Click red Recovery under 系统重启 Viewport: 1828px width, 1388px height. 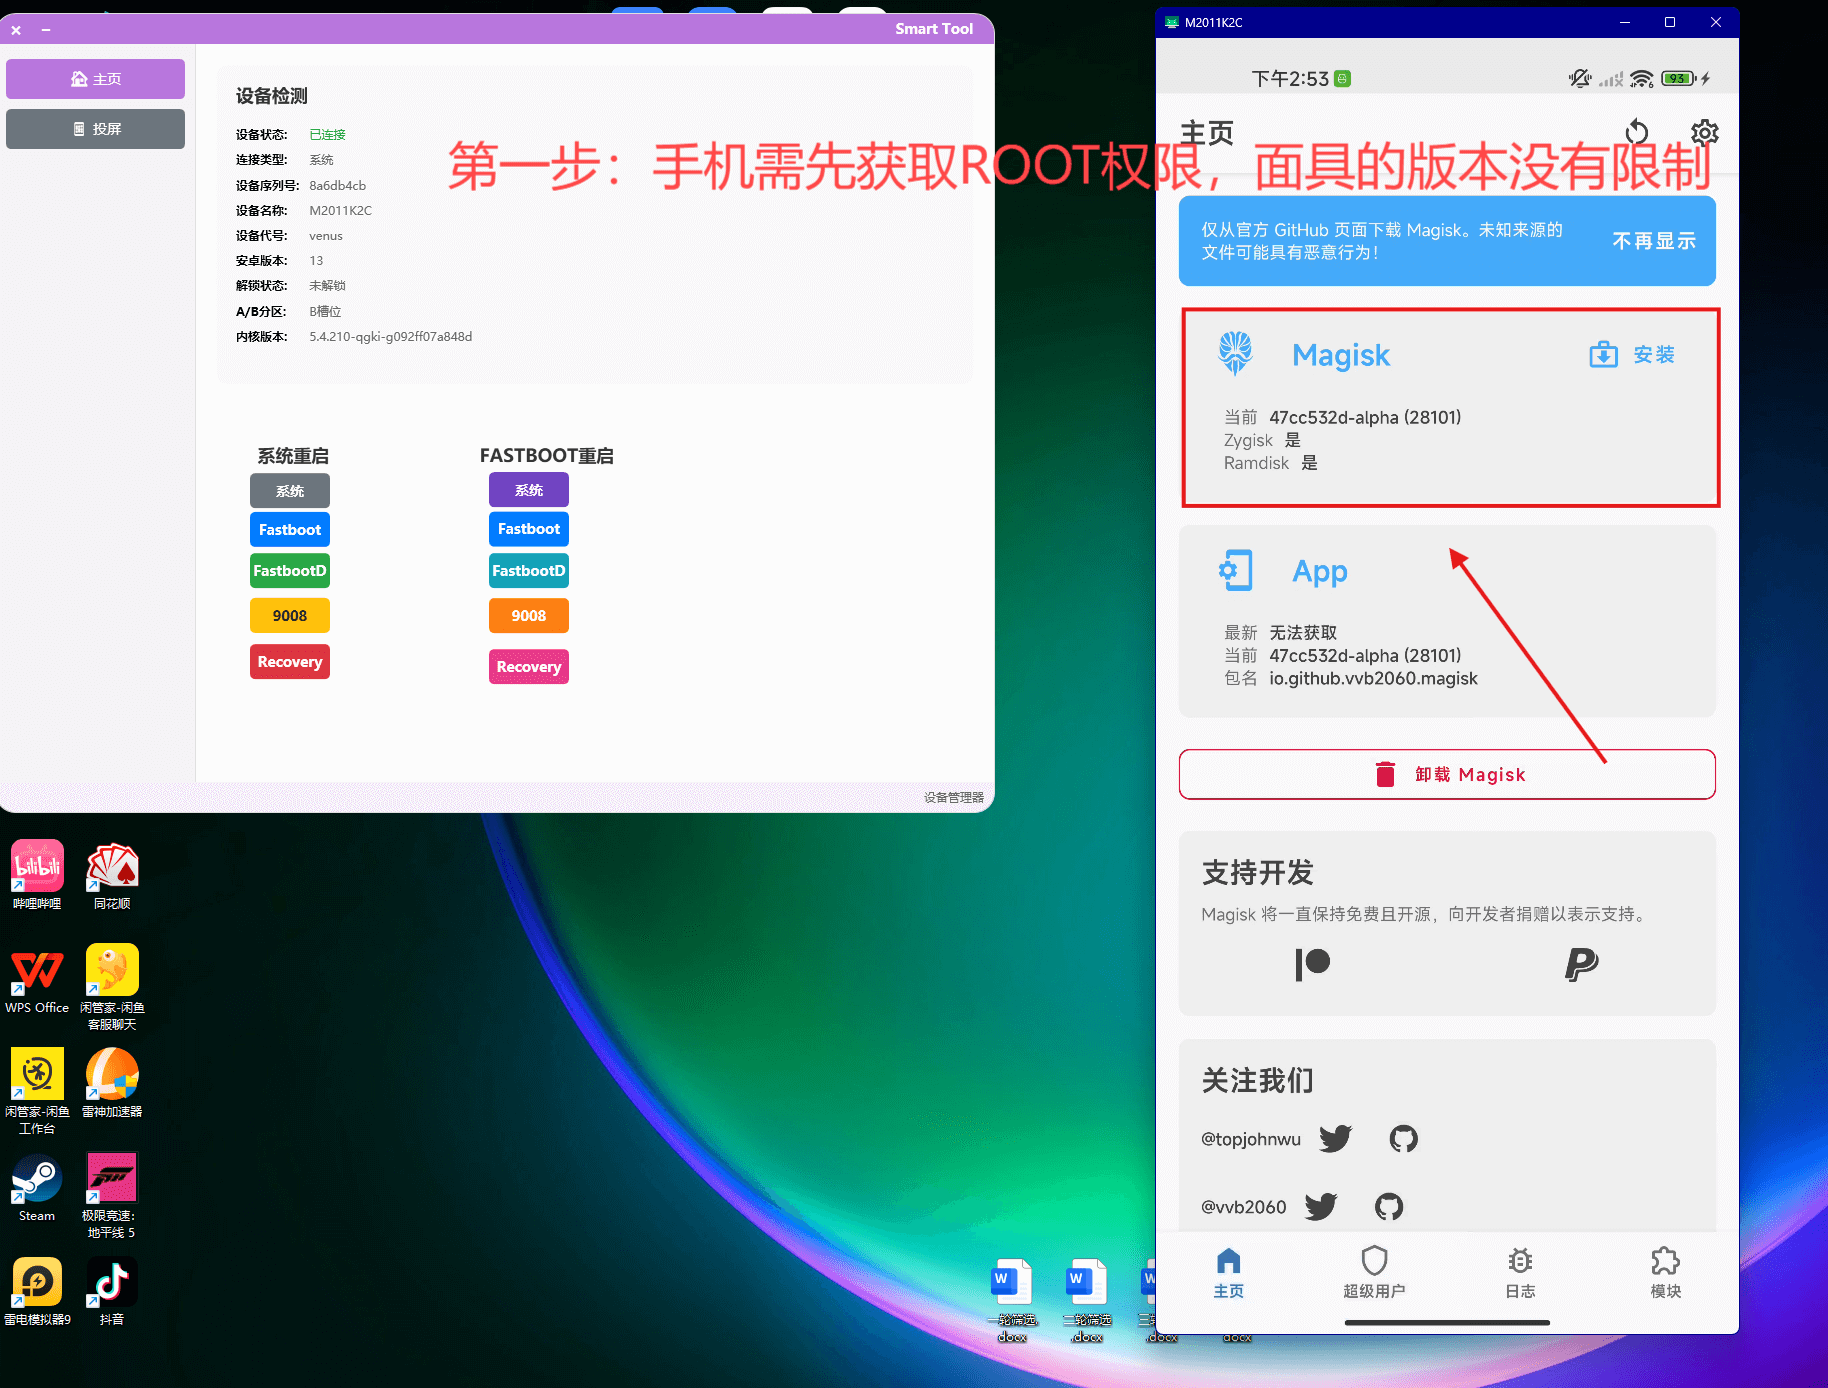click(290, 662)
